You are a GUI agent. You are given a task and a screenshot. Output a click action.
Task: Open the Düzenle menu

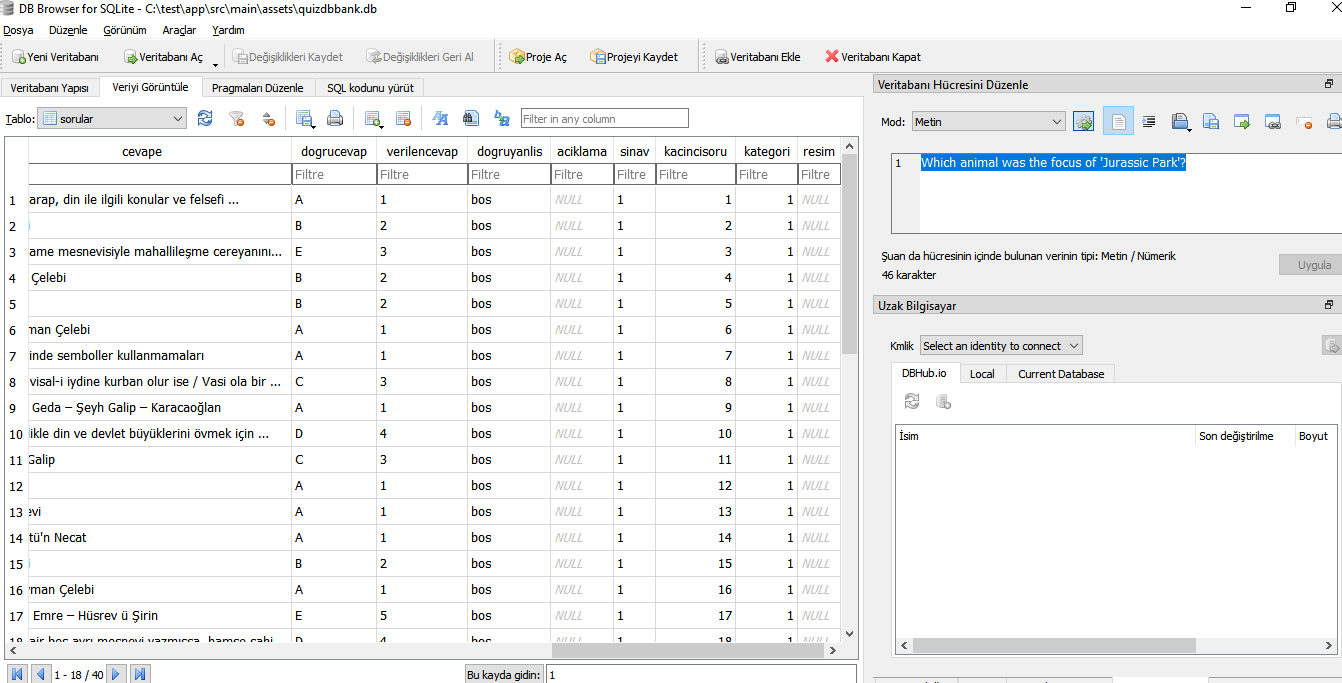click(x=66, y=30)
